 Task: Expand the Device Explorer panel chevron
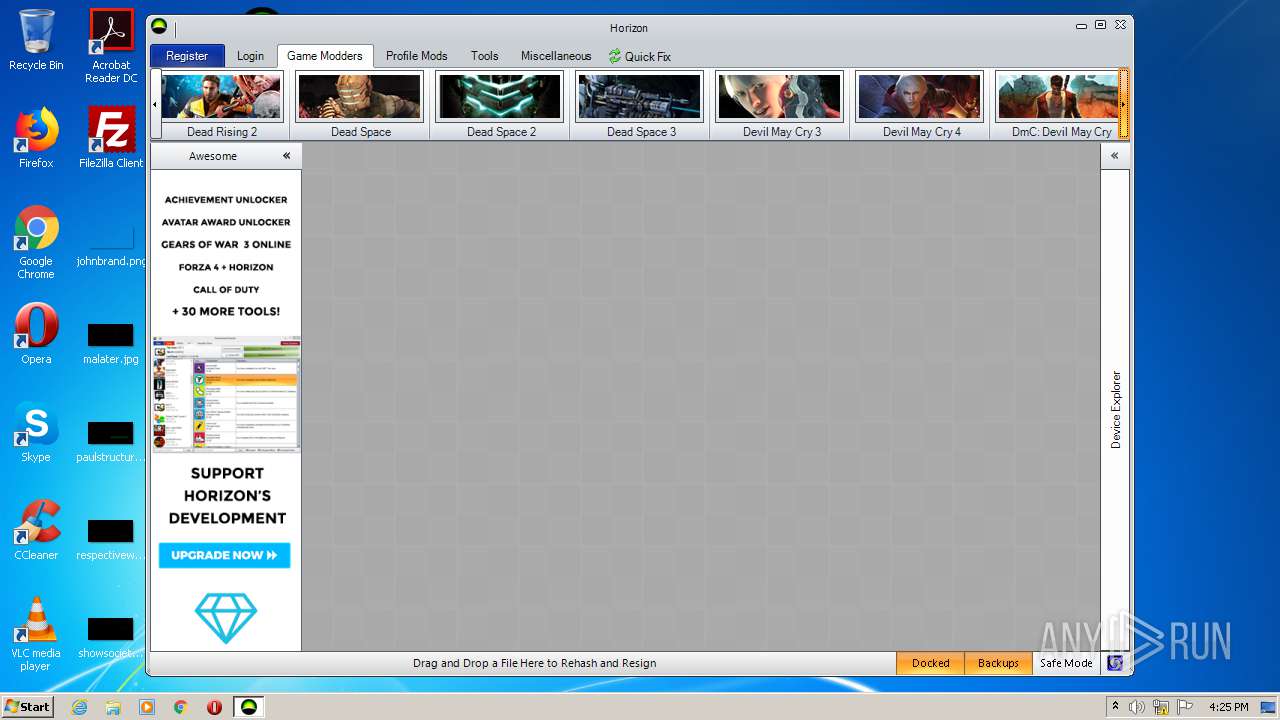[x=1115, y=156]
